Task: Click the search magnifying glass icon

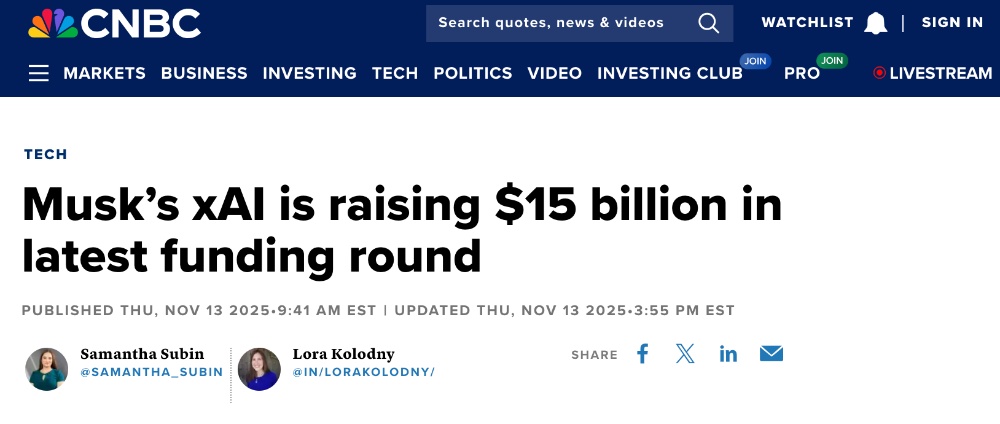Action: point(708,23)
